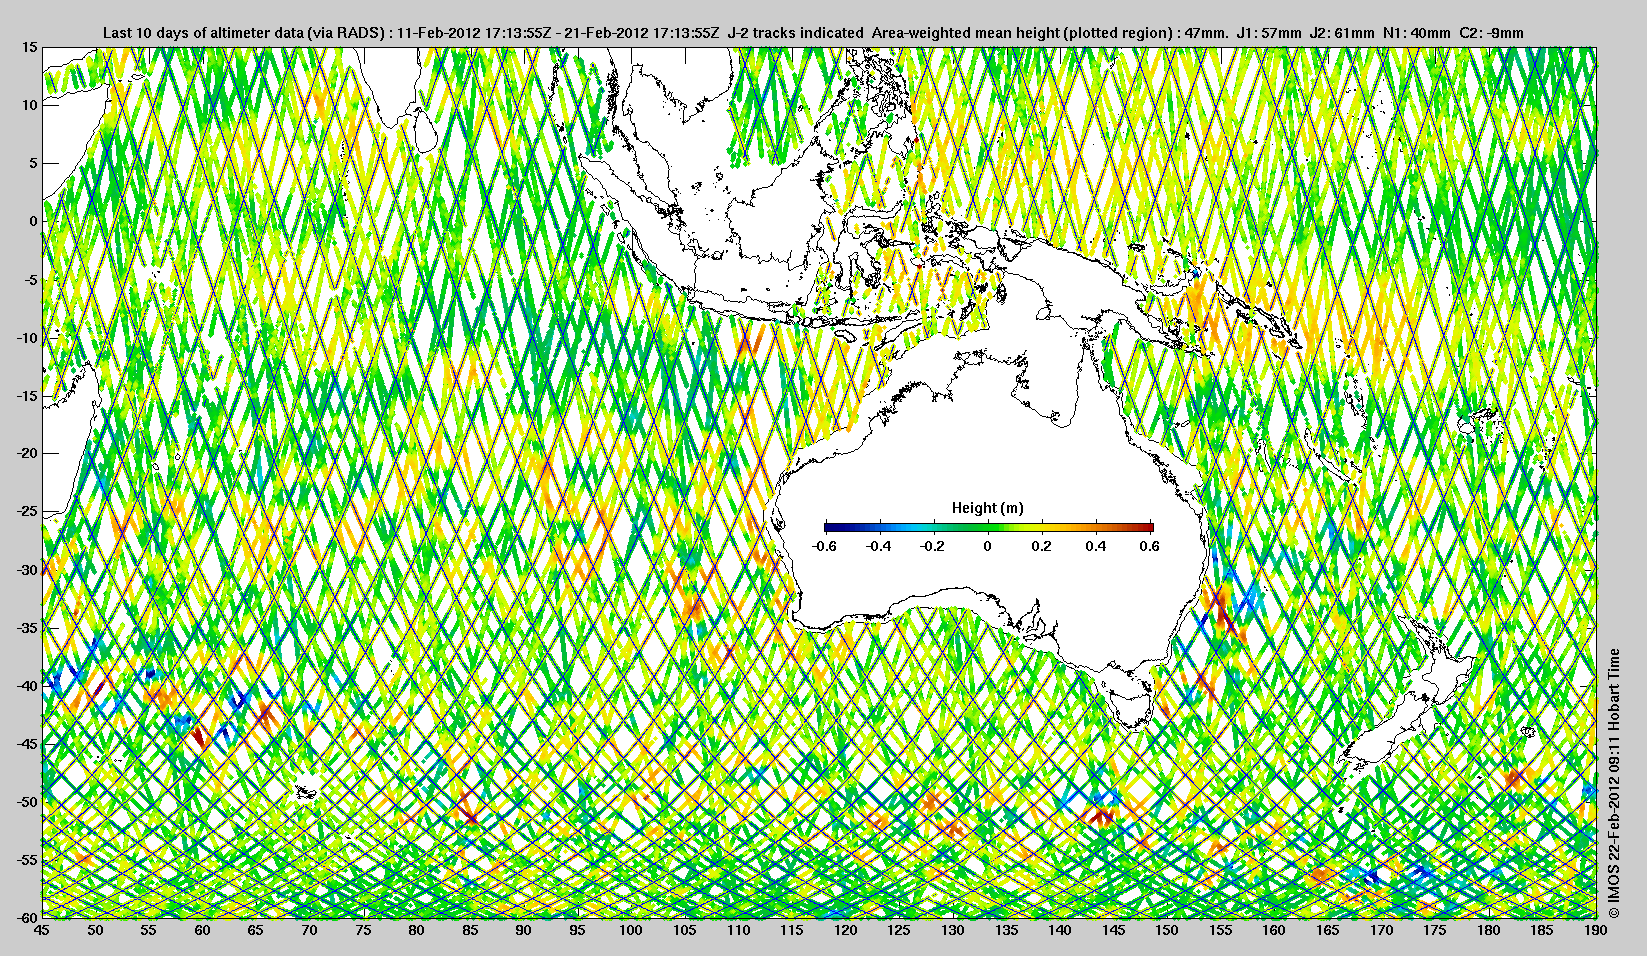This screenshot has width=1647, height=956.
Task: Click the 'Height (m)' colorbar label
Action: [x=988, y=508]
